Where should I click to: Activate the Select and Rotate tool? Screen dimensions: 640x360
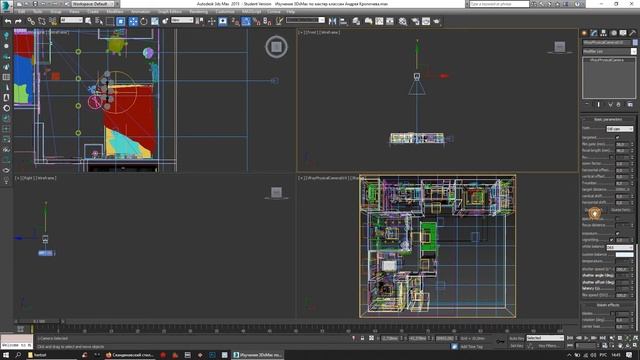point(144,21)
